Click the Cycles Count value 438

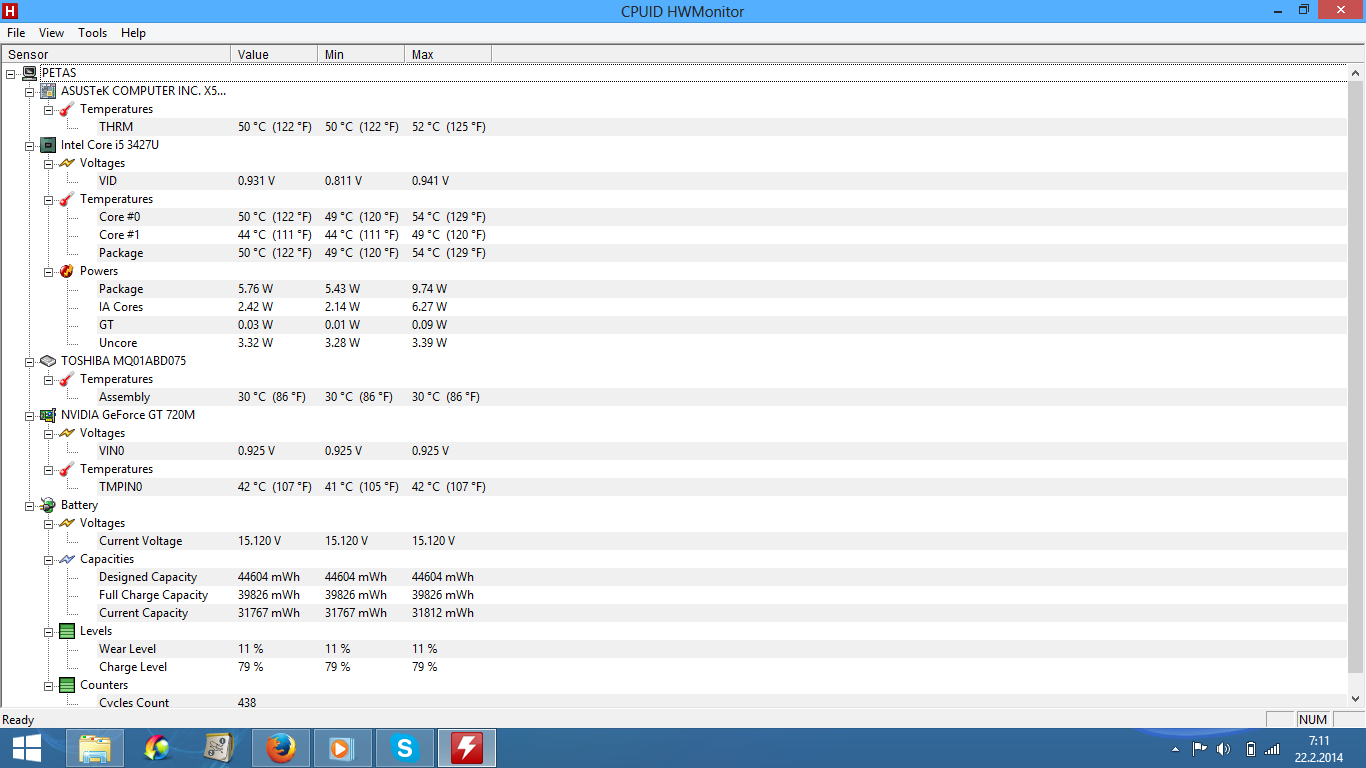(247, 702)
